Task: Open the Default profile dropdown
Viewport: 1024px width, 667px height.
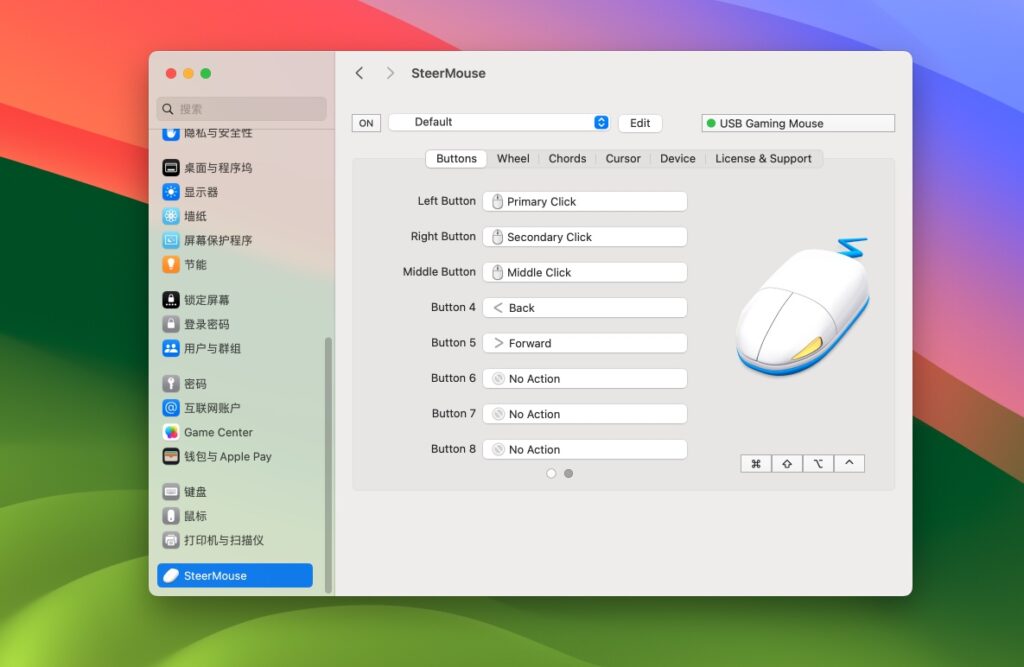Action: point(499,122)
